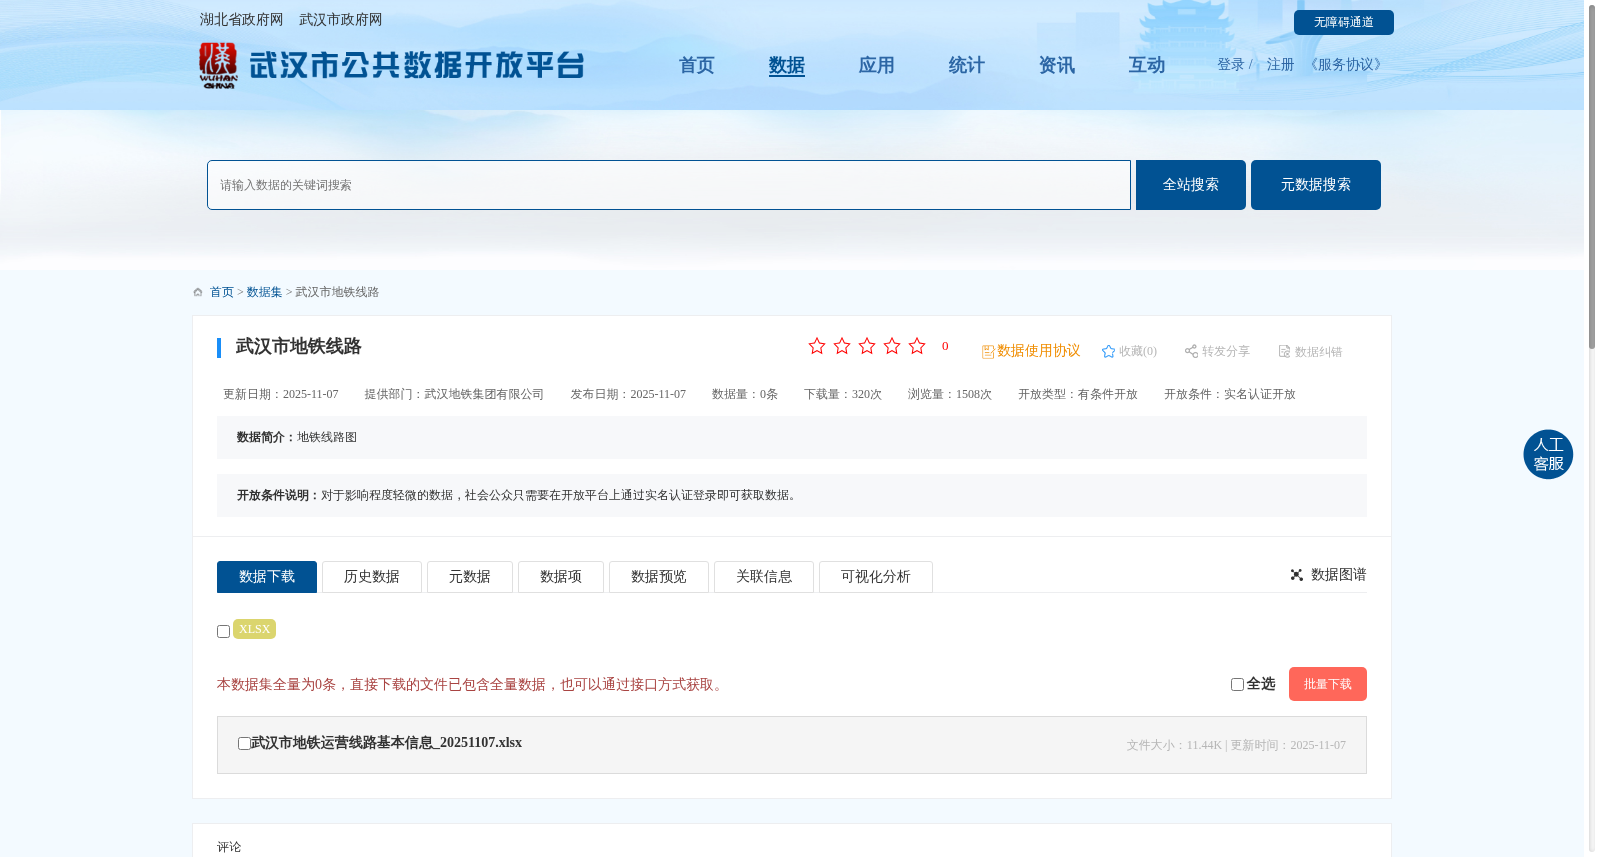The height and width of the screenshot is (857, 1600).
Task: Click 数据纠错 text
Action: pos(1319,352)
